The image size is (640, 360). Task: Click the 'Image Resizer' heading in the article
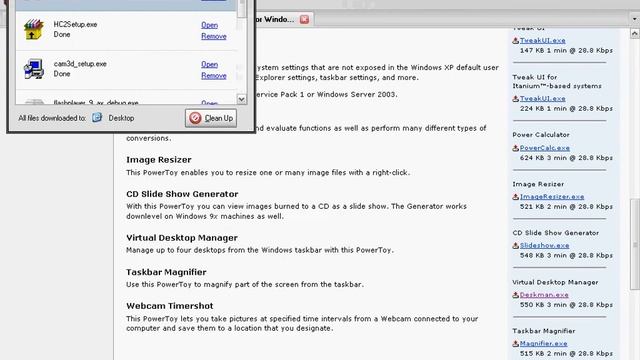pos(159,160)
